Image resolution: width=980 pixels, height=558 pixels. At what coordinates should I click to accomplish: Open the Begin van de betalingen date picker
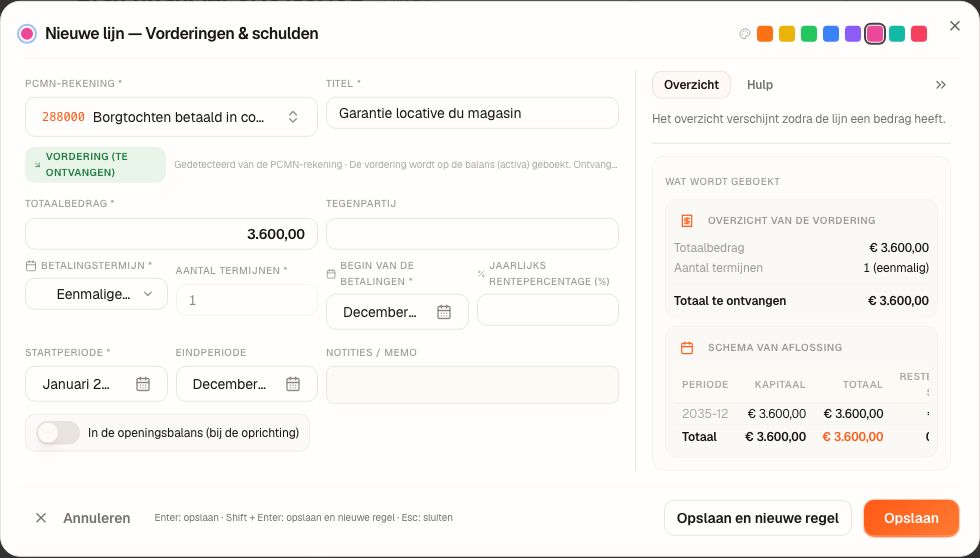click(398, 312)
